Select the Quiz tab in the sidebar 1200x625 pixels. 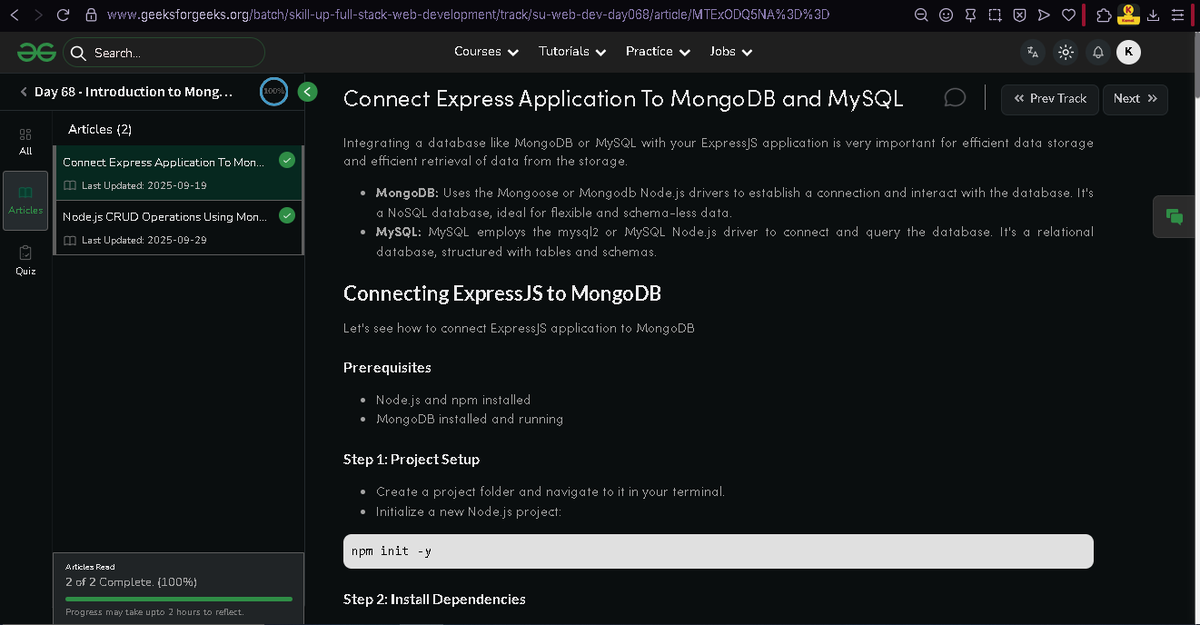coord(26,260)
